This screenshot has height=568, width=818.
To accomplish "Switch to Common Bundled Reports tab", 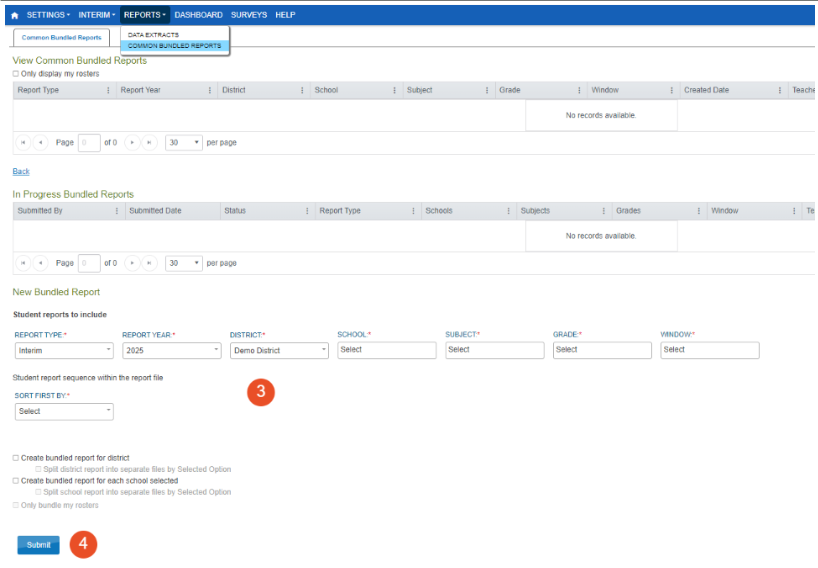I will (x=61, y=37).
